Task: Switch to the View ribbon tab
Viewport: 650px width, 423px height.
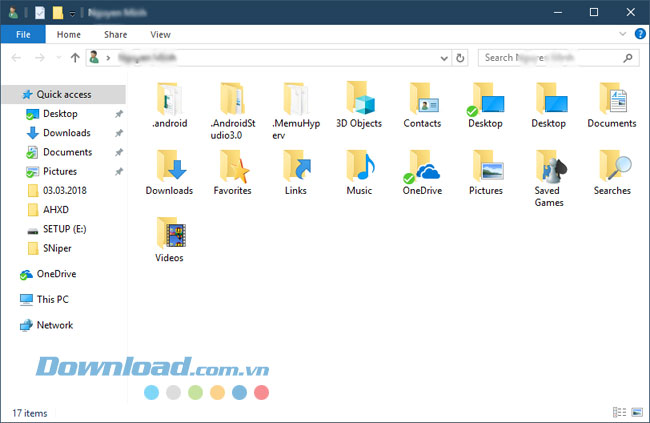Action: [x=160, y=34]
